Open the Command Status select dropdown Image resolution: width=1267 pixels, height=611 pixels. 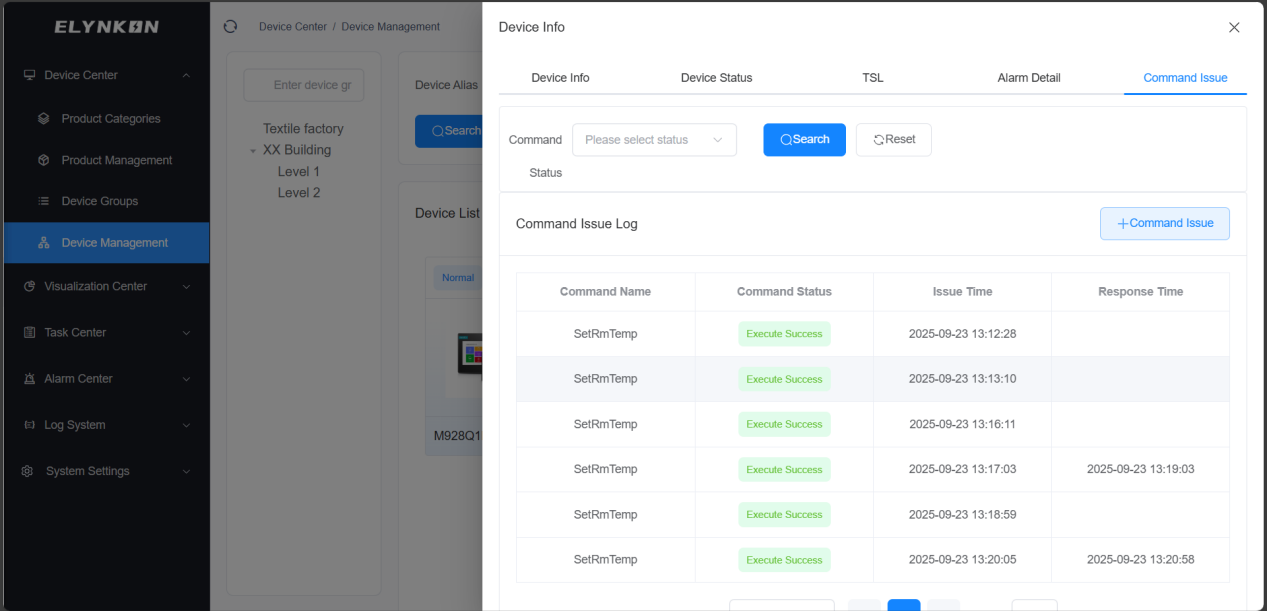654,140
